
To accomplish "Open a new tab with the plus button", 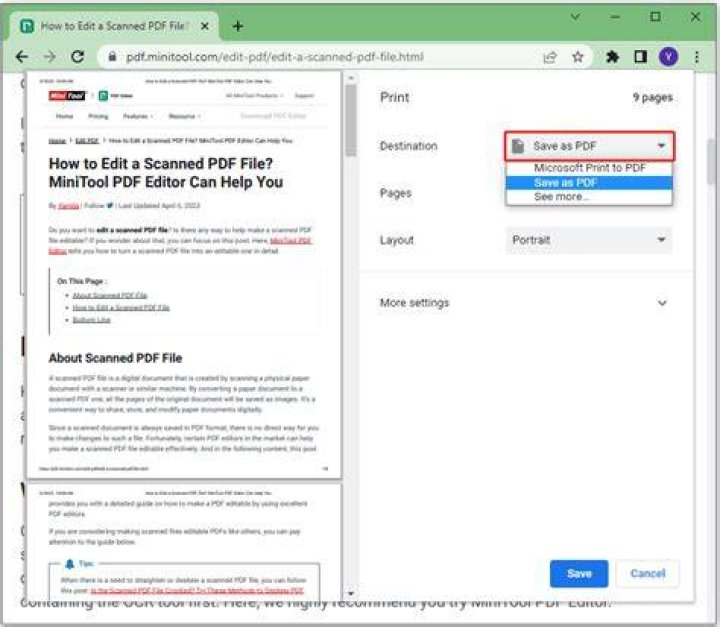I will pyautogui.click(x=237, y=26).
